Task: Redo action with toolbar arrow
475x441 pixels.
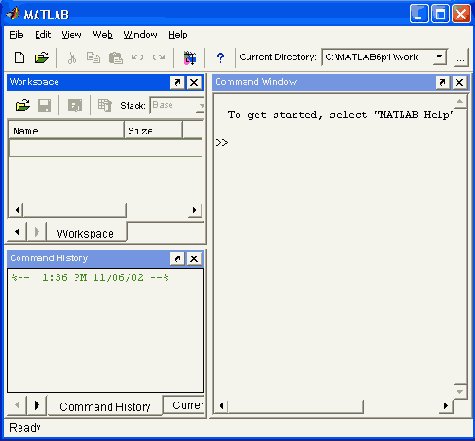Action: point(159,57)
